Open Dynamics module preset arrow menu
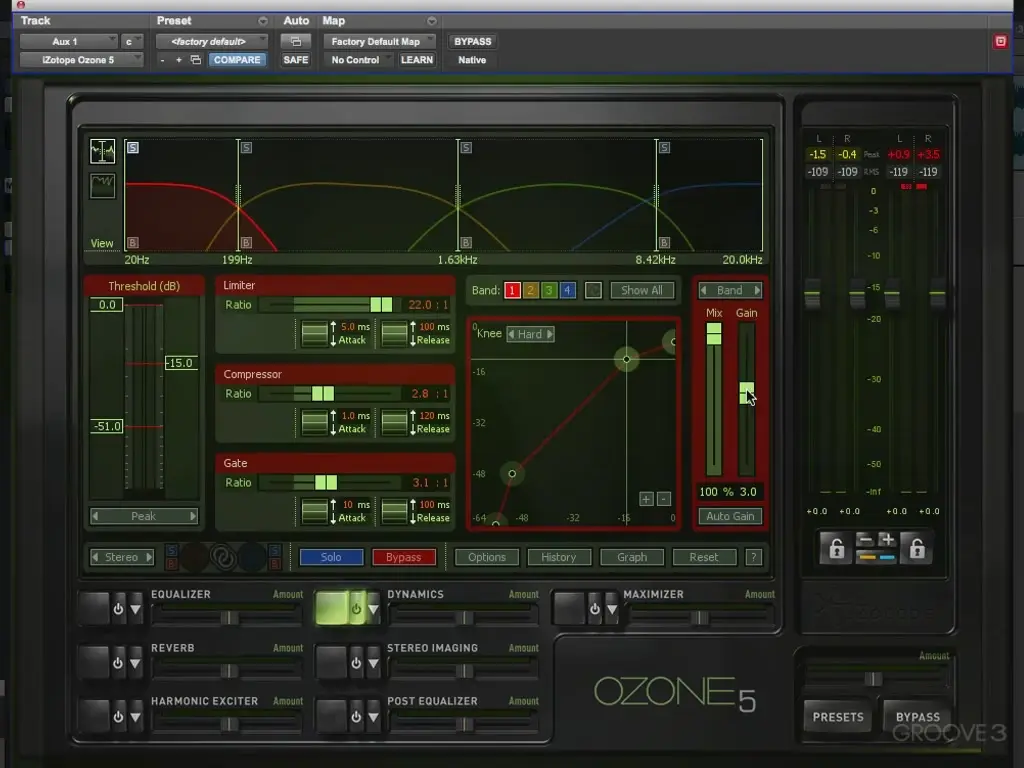The height and width of the screenshot is (768, 1024). click(373, 609)
